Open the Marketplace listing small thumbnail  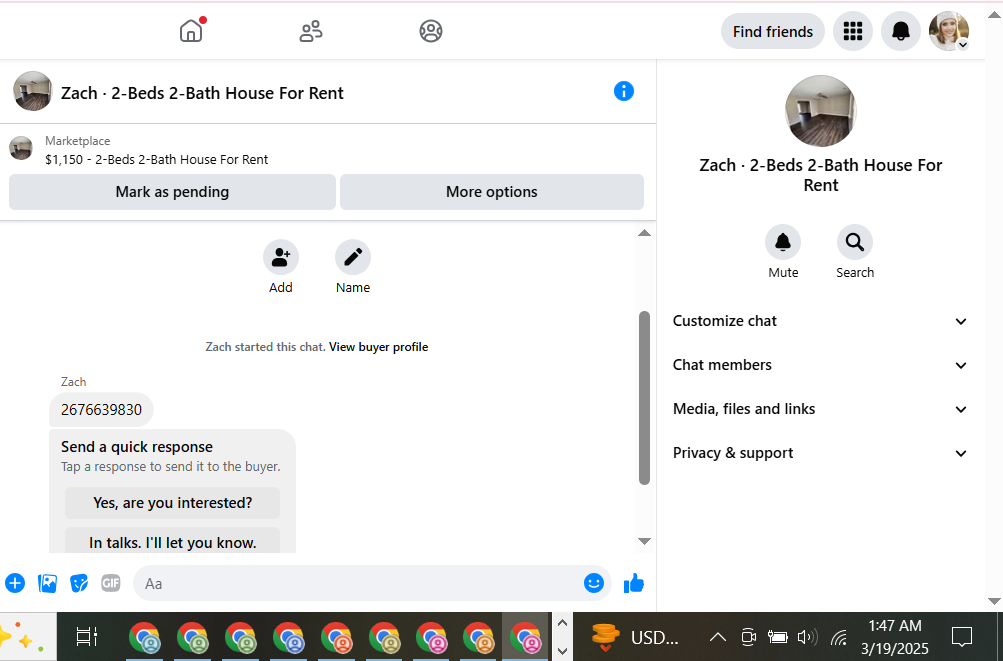[x=21, y=148]
